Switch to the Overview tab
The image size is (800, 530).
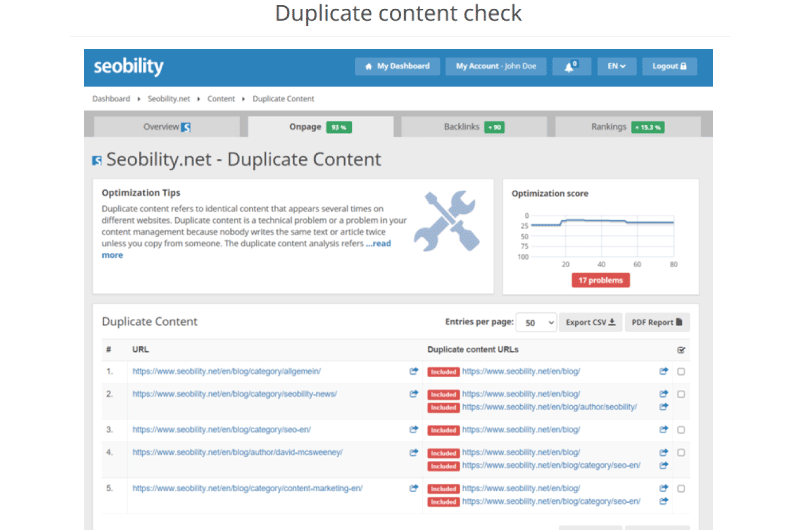[167, 127]
